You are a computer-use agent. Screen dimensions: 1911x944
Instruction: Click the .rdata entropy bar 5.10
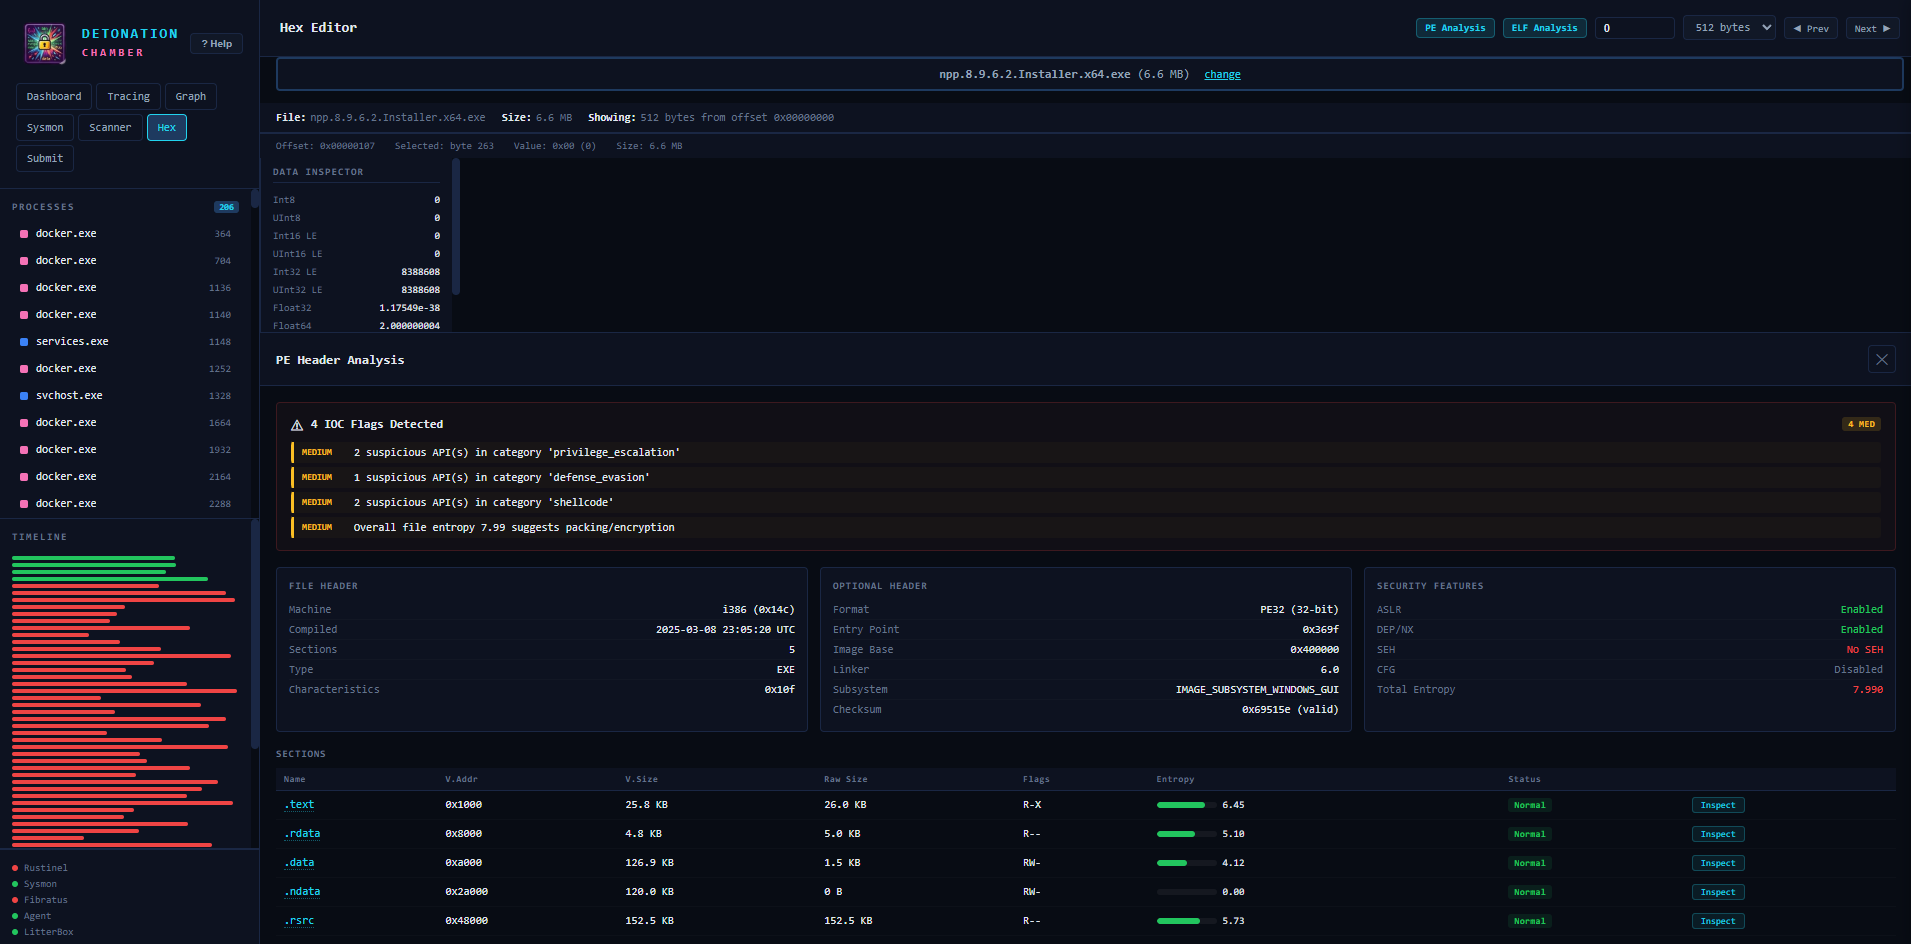click(x=1186, y=834)
